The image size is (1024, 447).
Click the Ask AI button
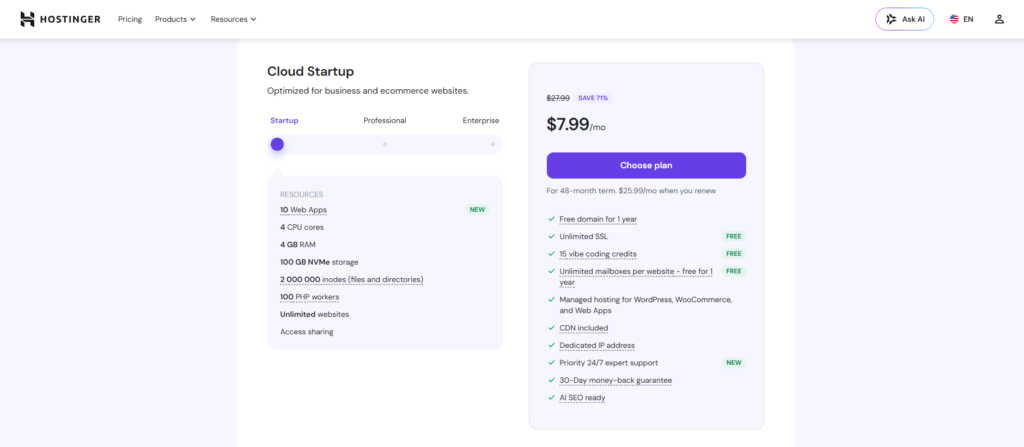coord(904,19)
